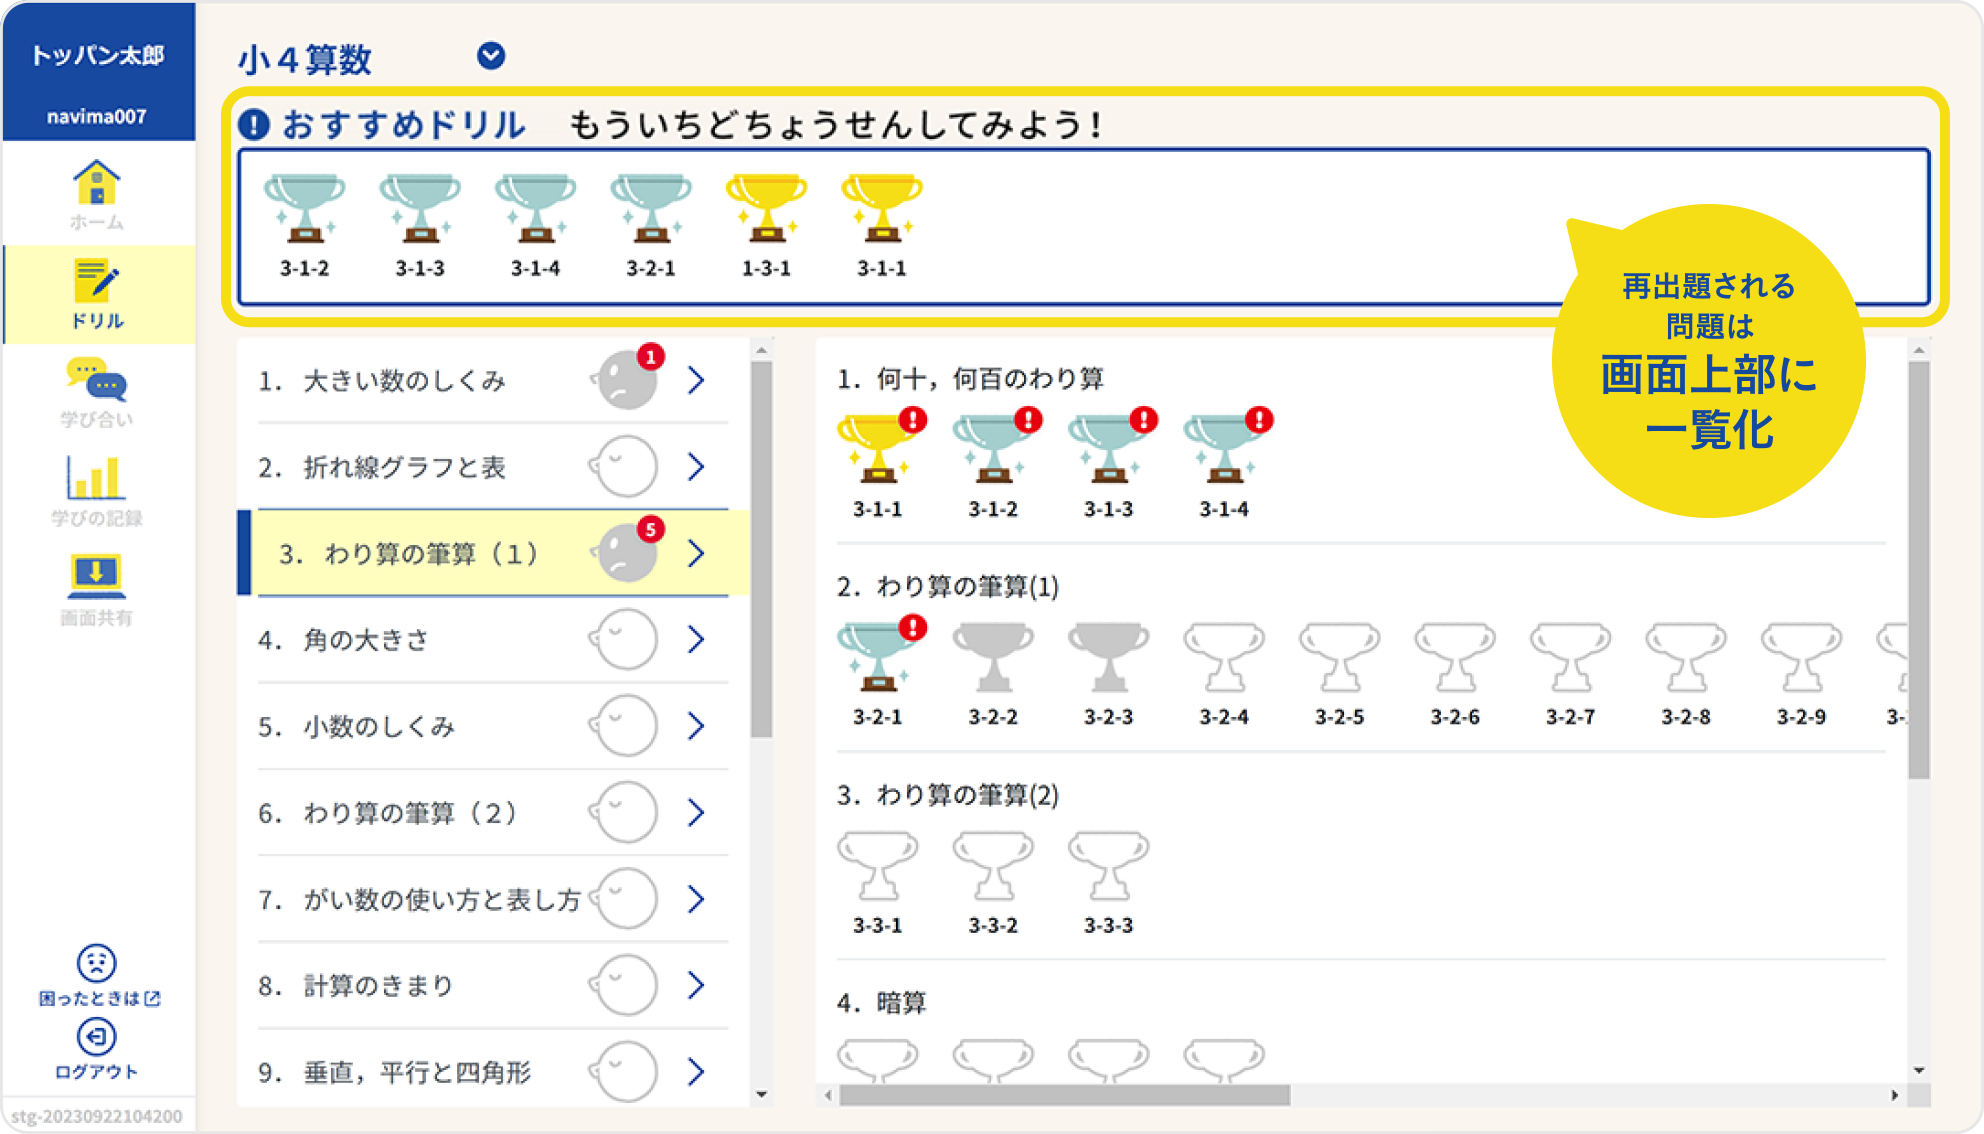Open trophy 3-1-3 under 何十,何百のわり算

(x=1109, y=448)
